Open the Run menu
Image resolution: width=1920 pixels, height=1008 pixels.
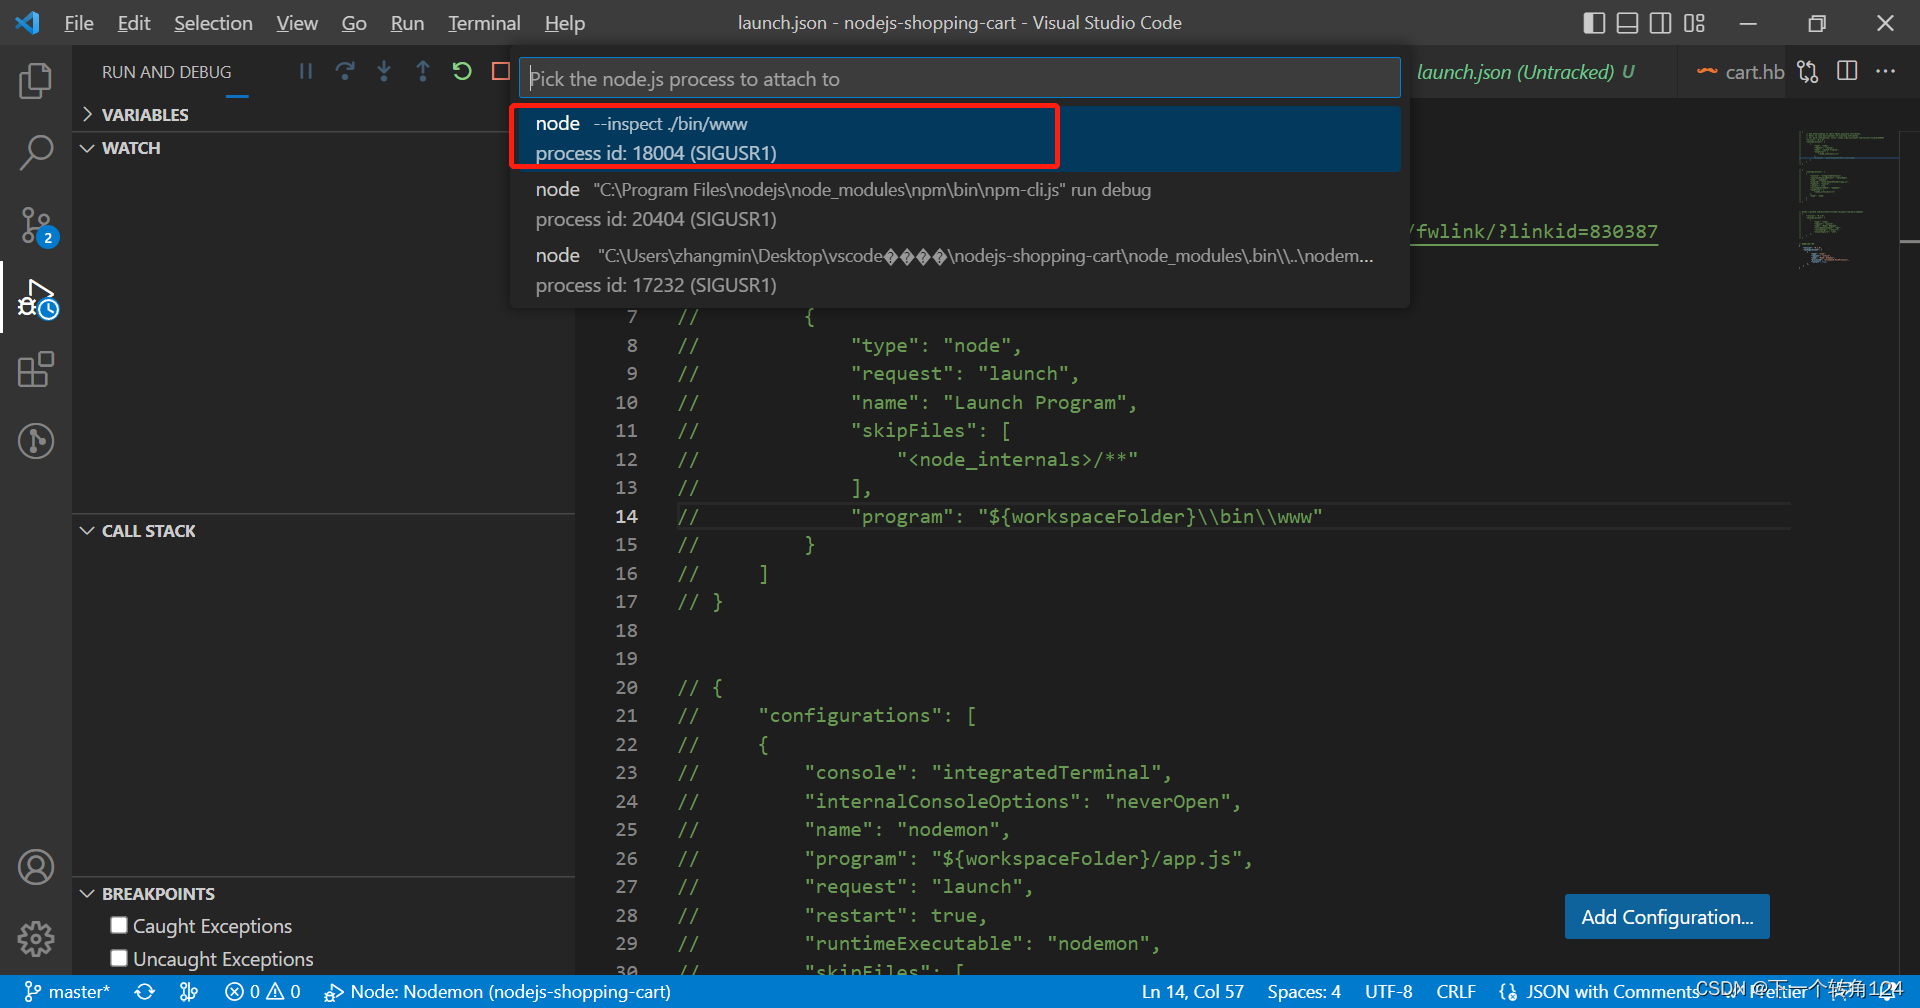pos(407,23)
